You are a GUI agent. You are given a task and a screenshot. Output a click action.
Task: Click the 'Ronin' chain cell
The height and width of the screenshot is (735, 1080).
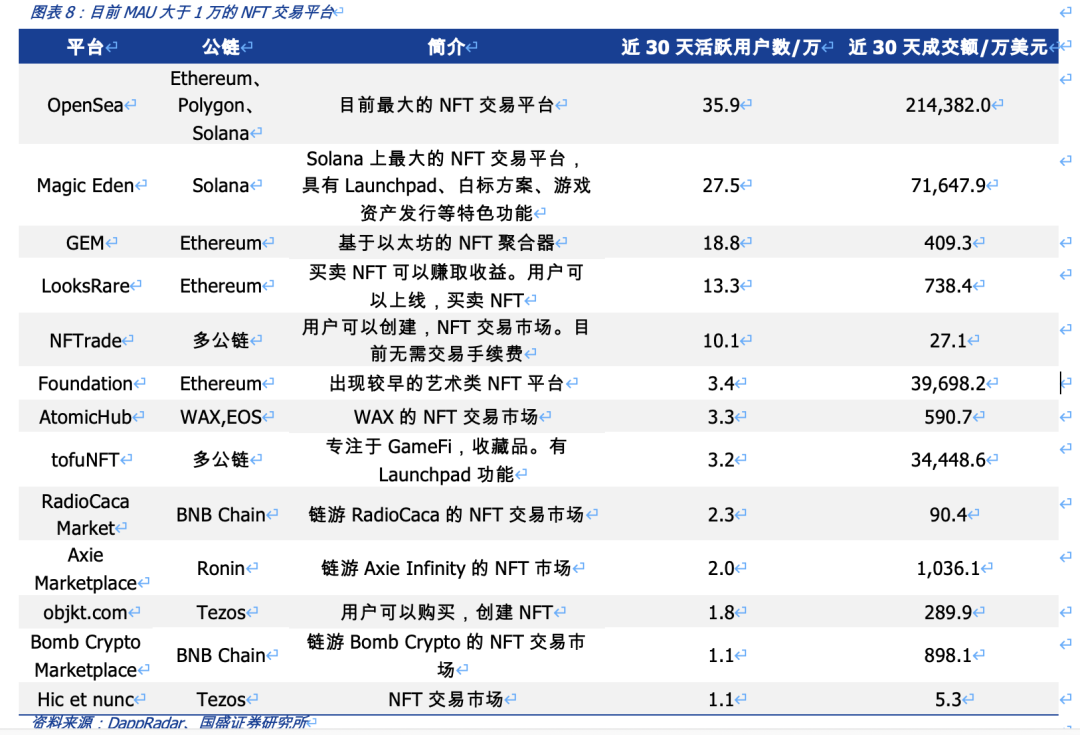coord(220,569)
